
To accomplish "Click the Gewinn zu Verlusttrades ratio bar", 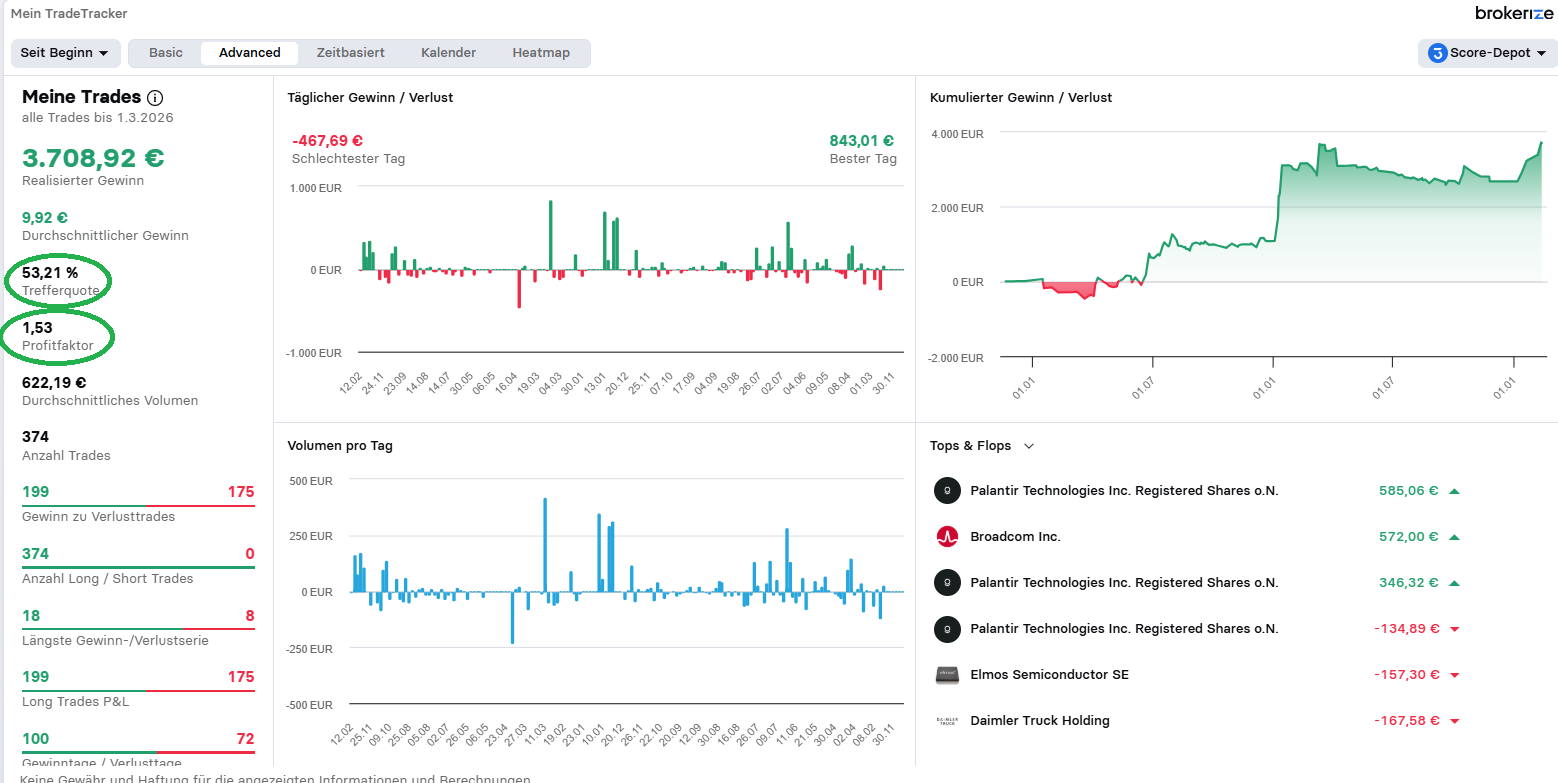I will click(x=138, y=507).
